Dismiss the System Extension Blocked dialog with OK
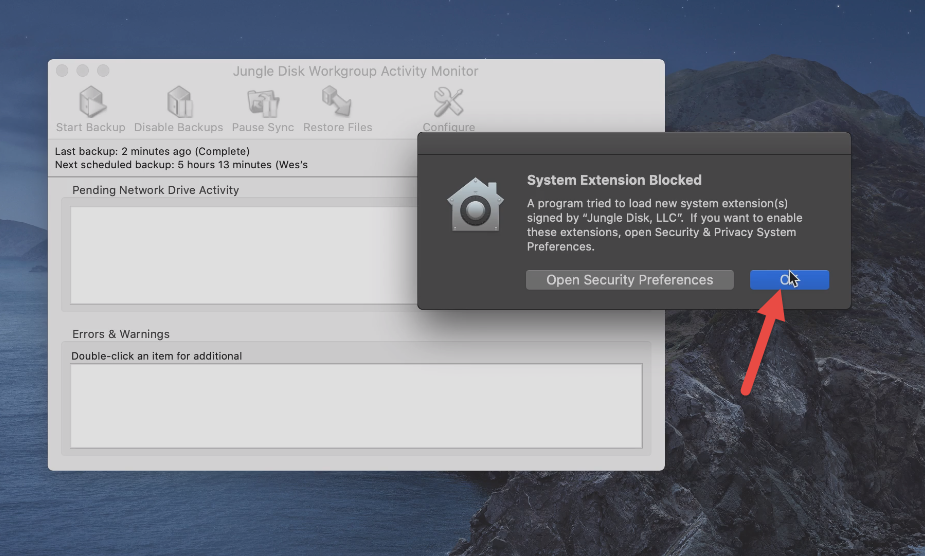 tap(789, 280)
